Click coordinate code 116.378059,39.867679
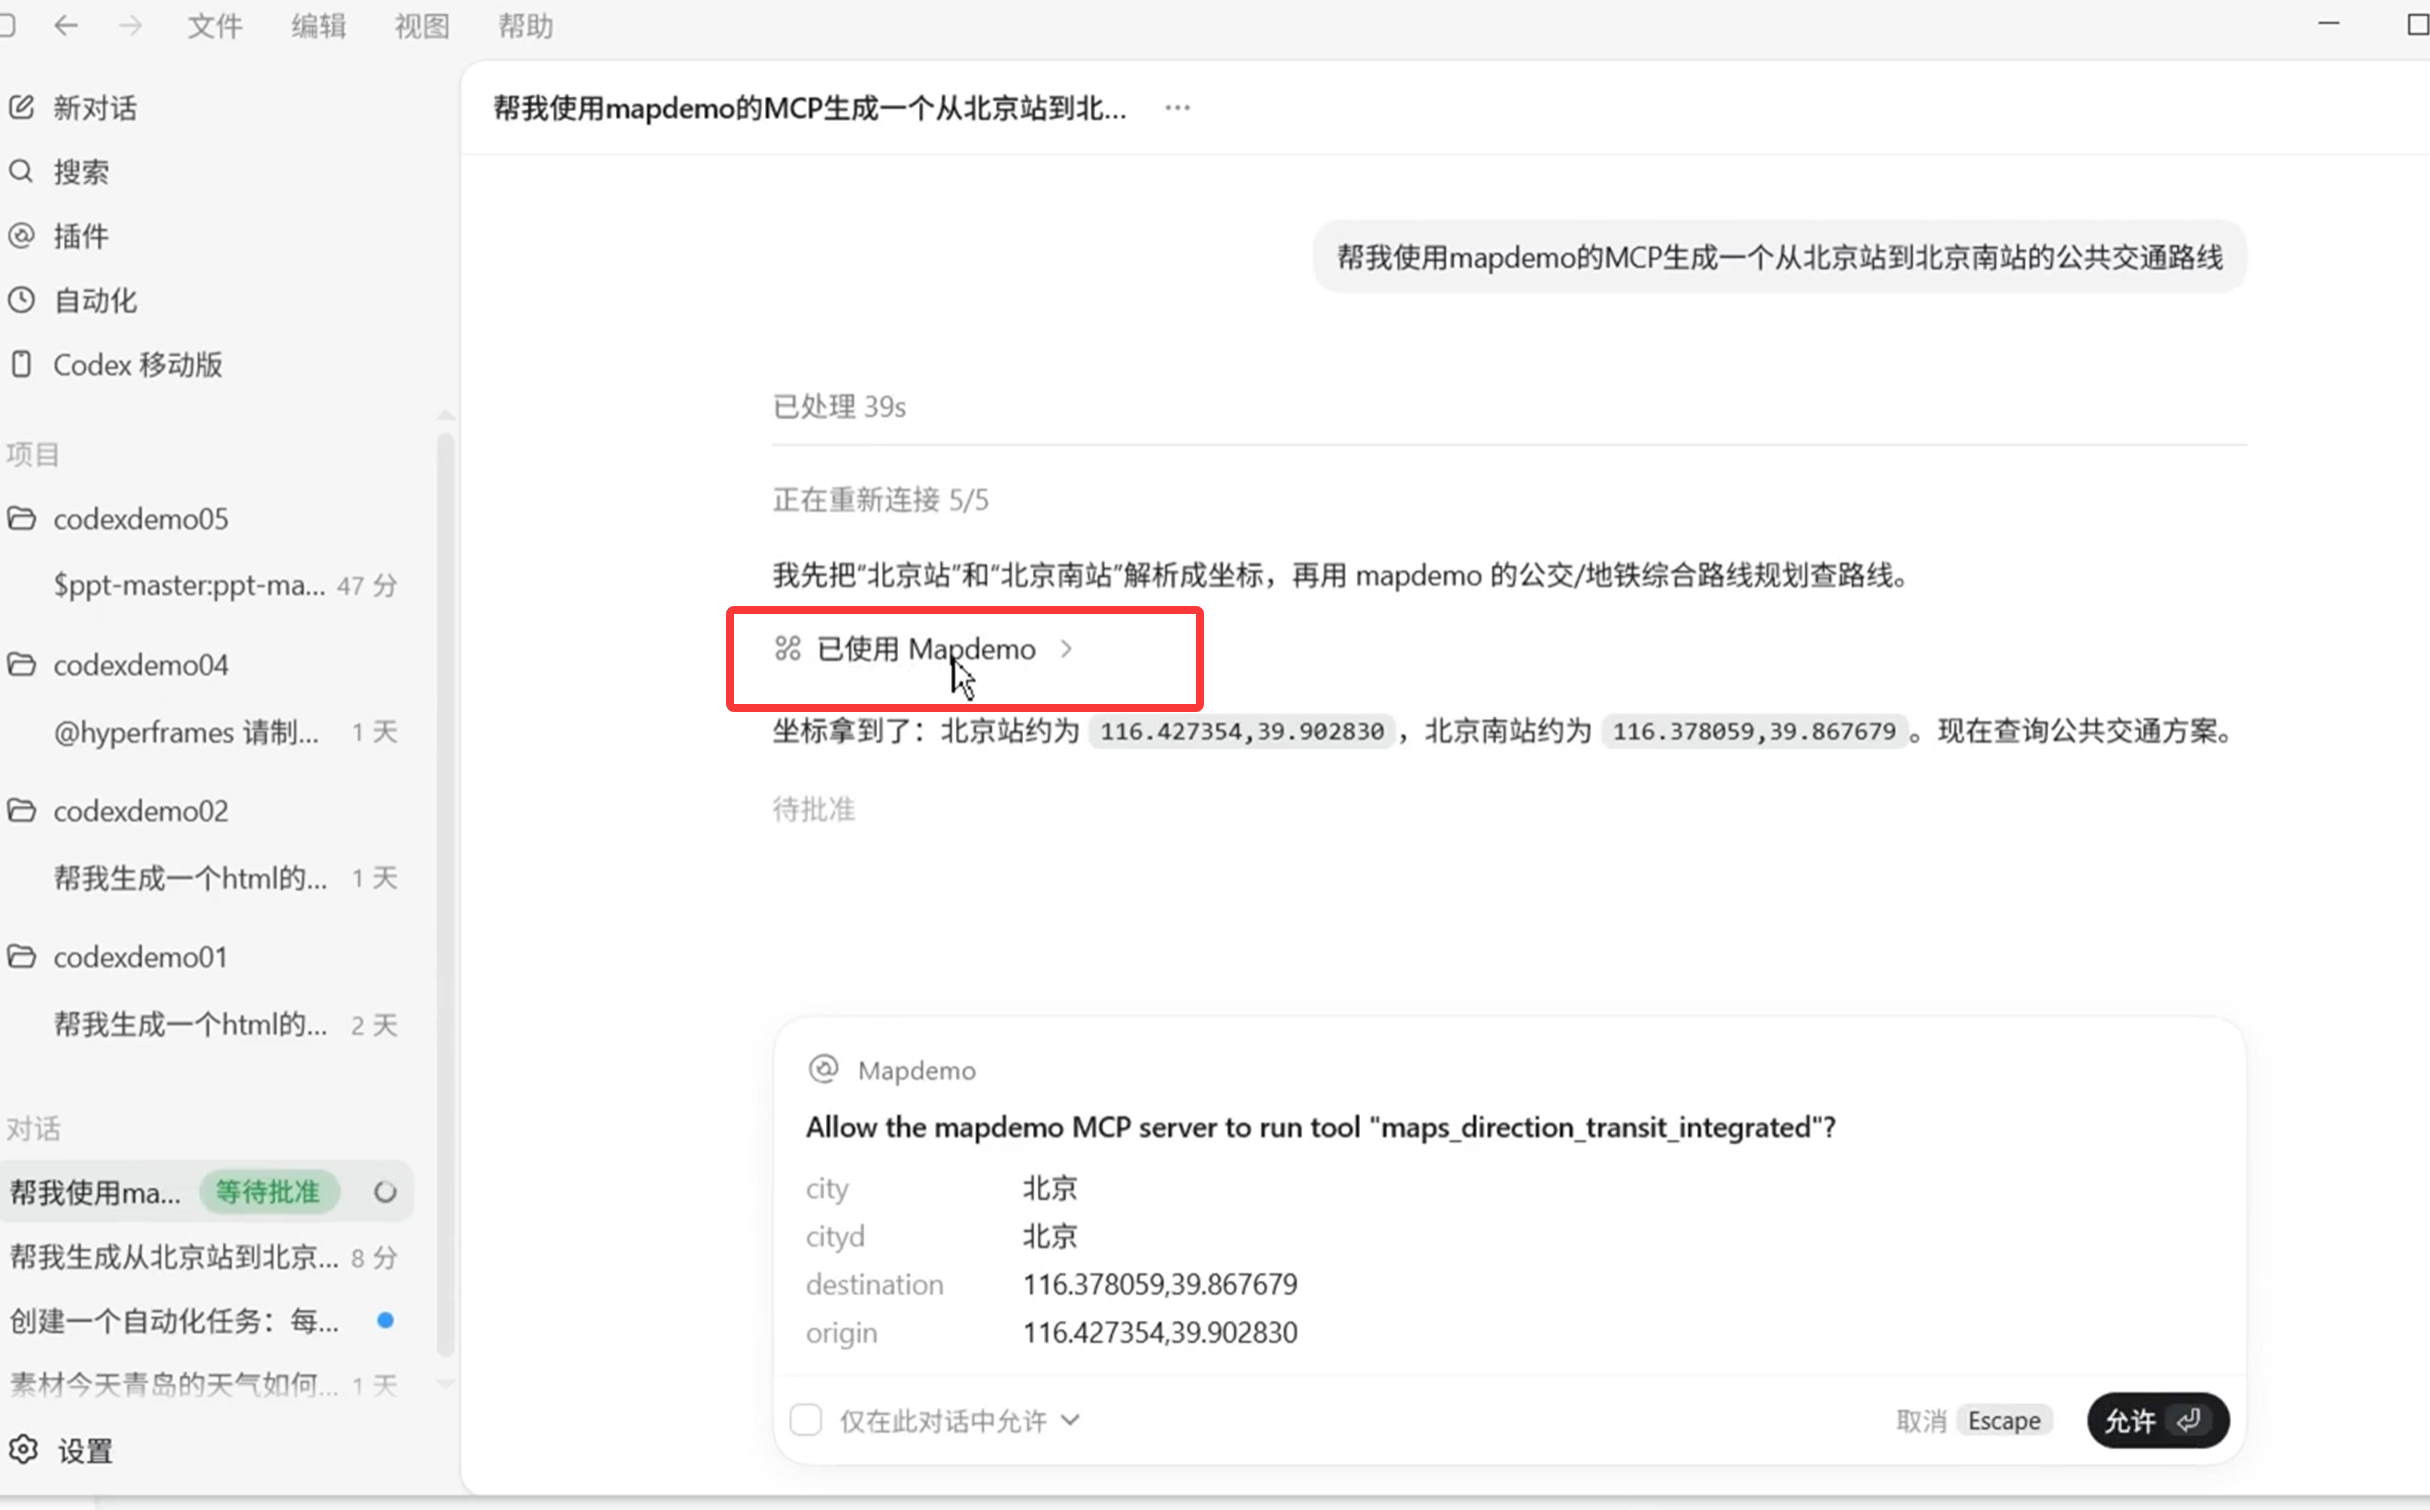This screenshot has height=1510, width=2430. click(1754, 732)
